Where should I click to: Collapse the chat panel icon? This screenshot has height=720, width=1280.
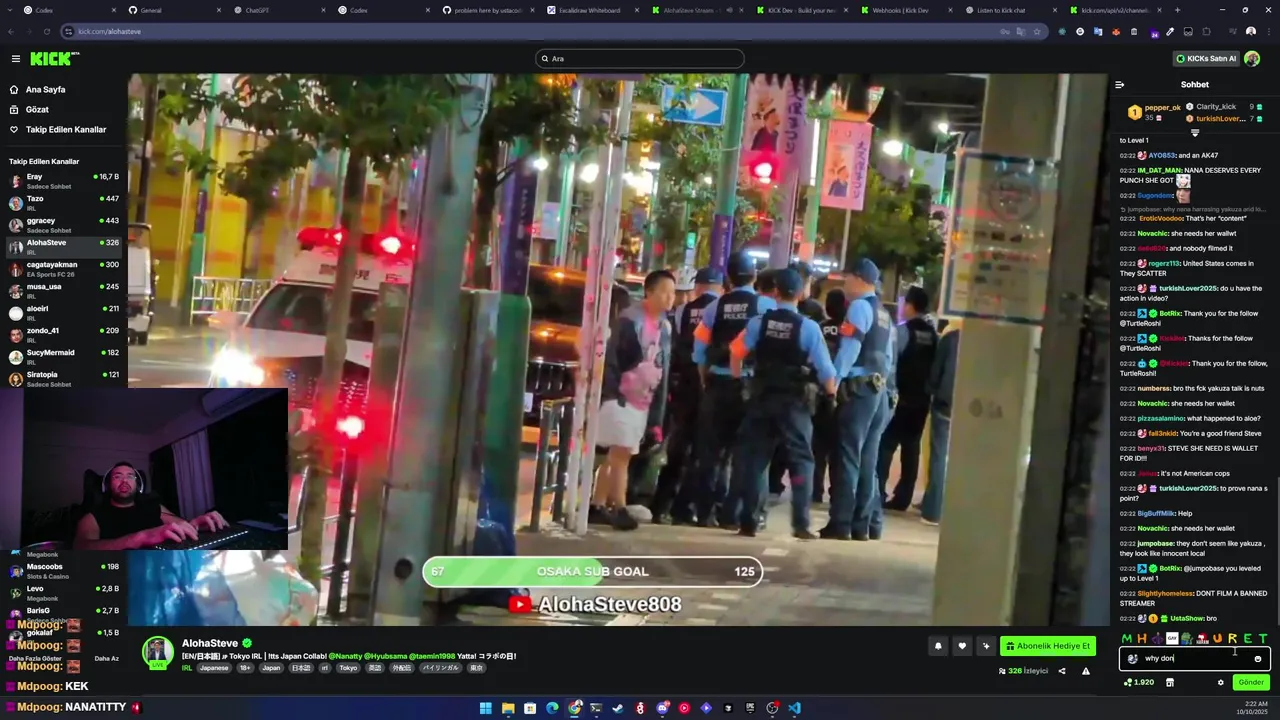[x=1119, y=85]
